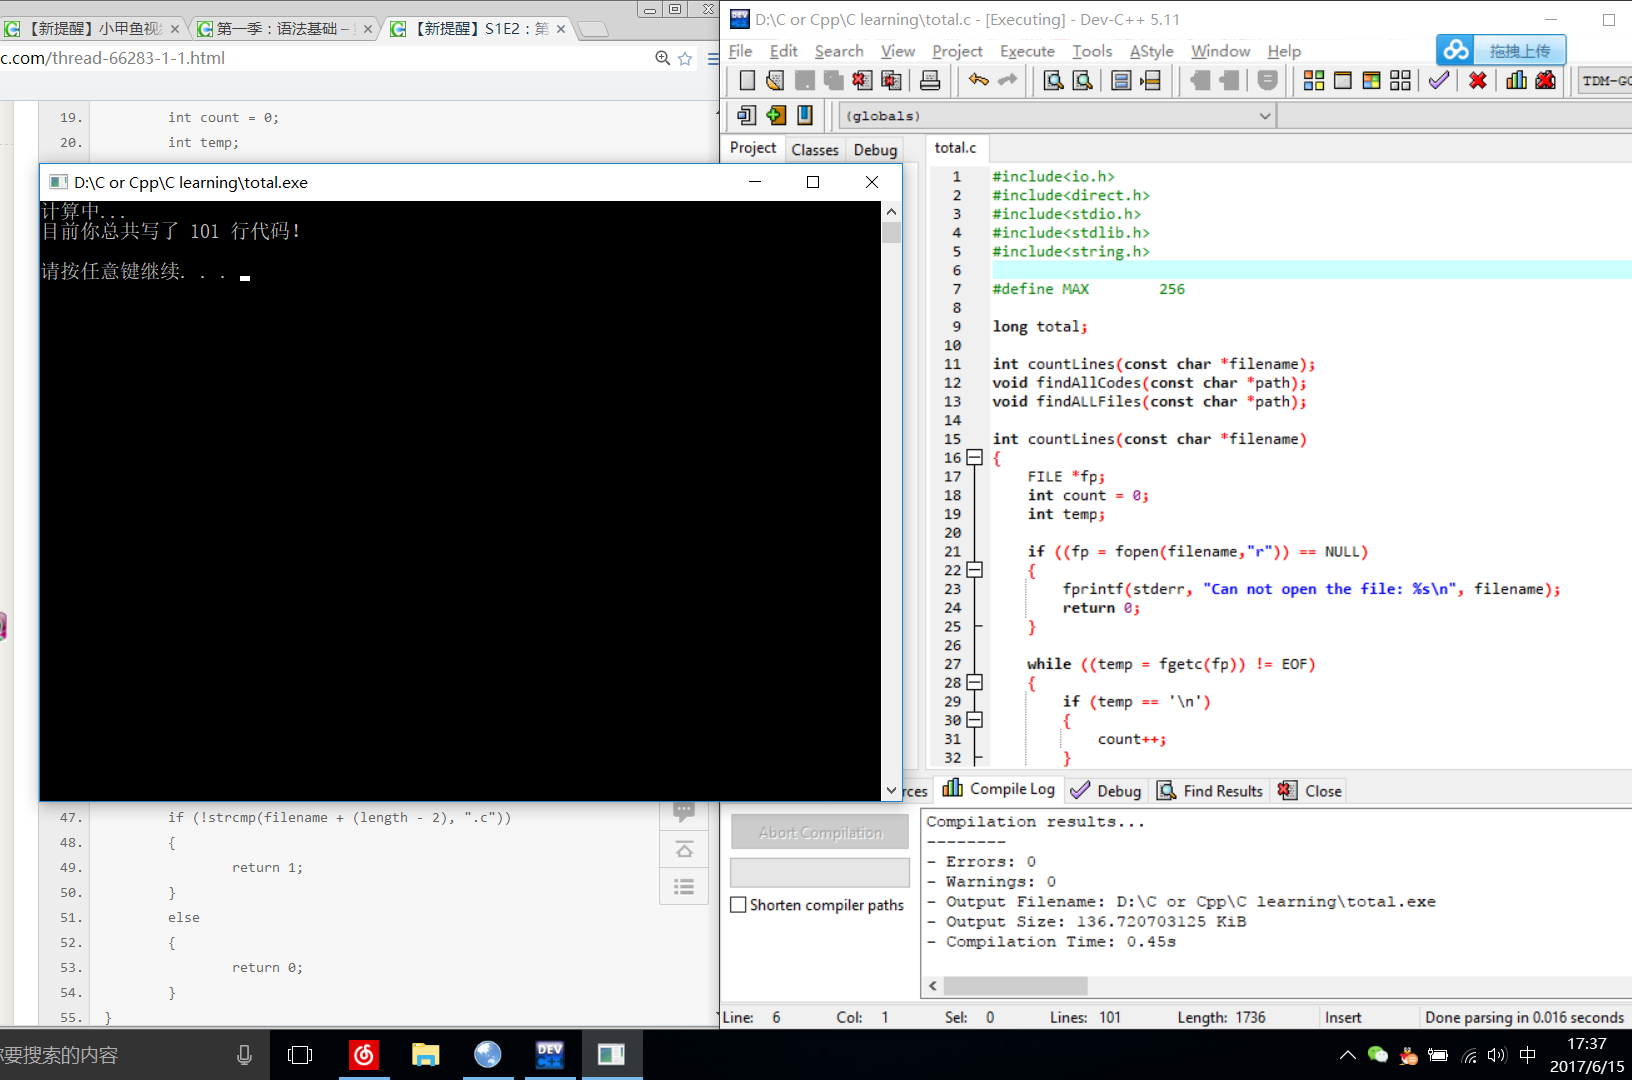Collapse the code fold at line 22
This screenshot has width=1632, height=1080.
[x=975, y=570]
